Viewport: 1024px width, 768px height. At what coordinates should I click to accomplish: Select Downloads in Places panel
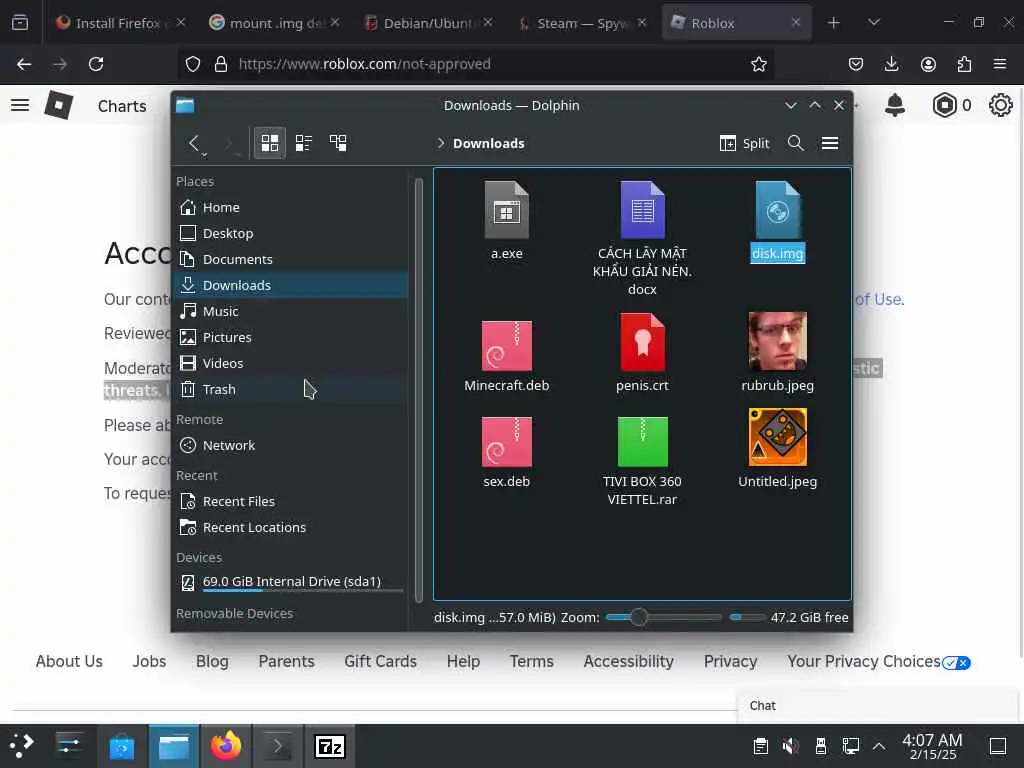291,285
